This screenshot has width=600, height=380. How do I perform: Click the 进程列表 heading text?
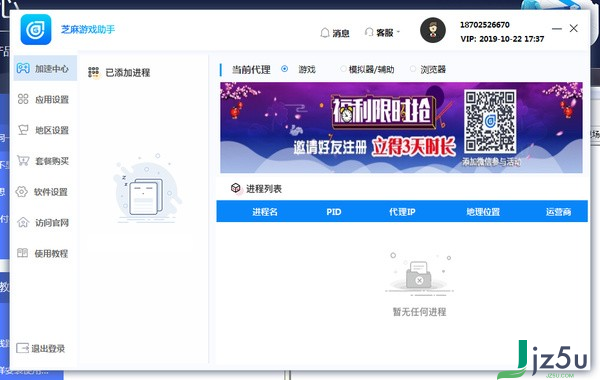pos(264,189)
